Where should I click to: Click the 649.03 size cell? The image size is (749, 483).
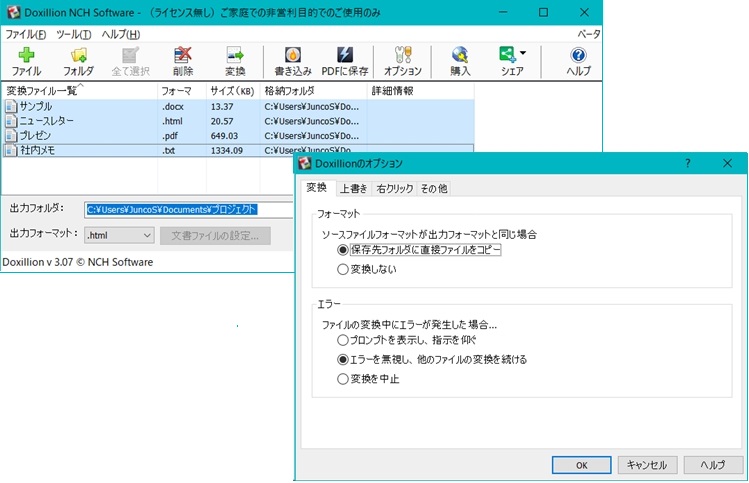click(224, 136)
